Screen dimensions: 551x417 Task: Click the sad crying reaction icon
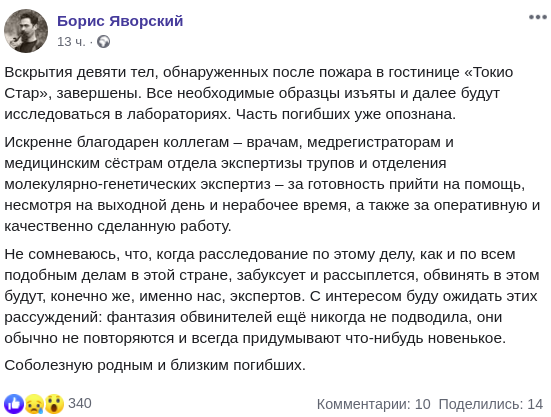coord(34,404)
